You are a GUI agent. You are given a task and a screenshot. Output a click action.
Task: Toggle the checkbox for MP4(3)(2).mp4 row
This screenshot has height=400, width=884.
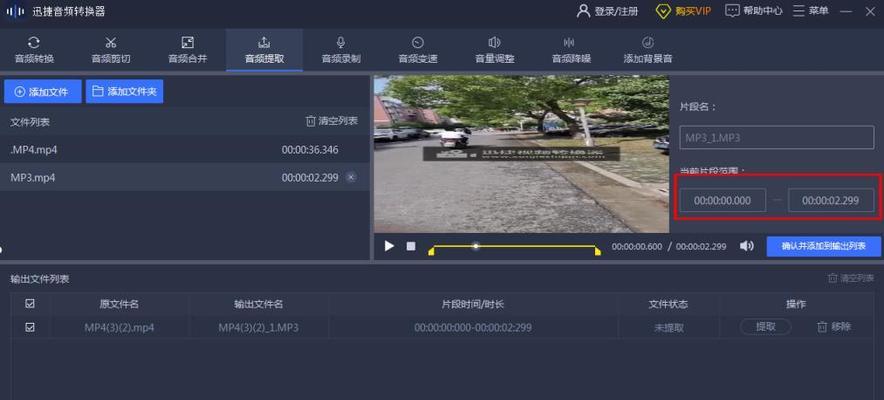coord(30,327)
